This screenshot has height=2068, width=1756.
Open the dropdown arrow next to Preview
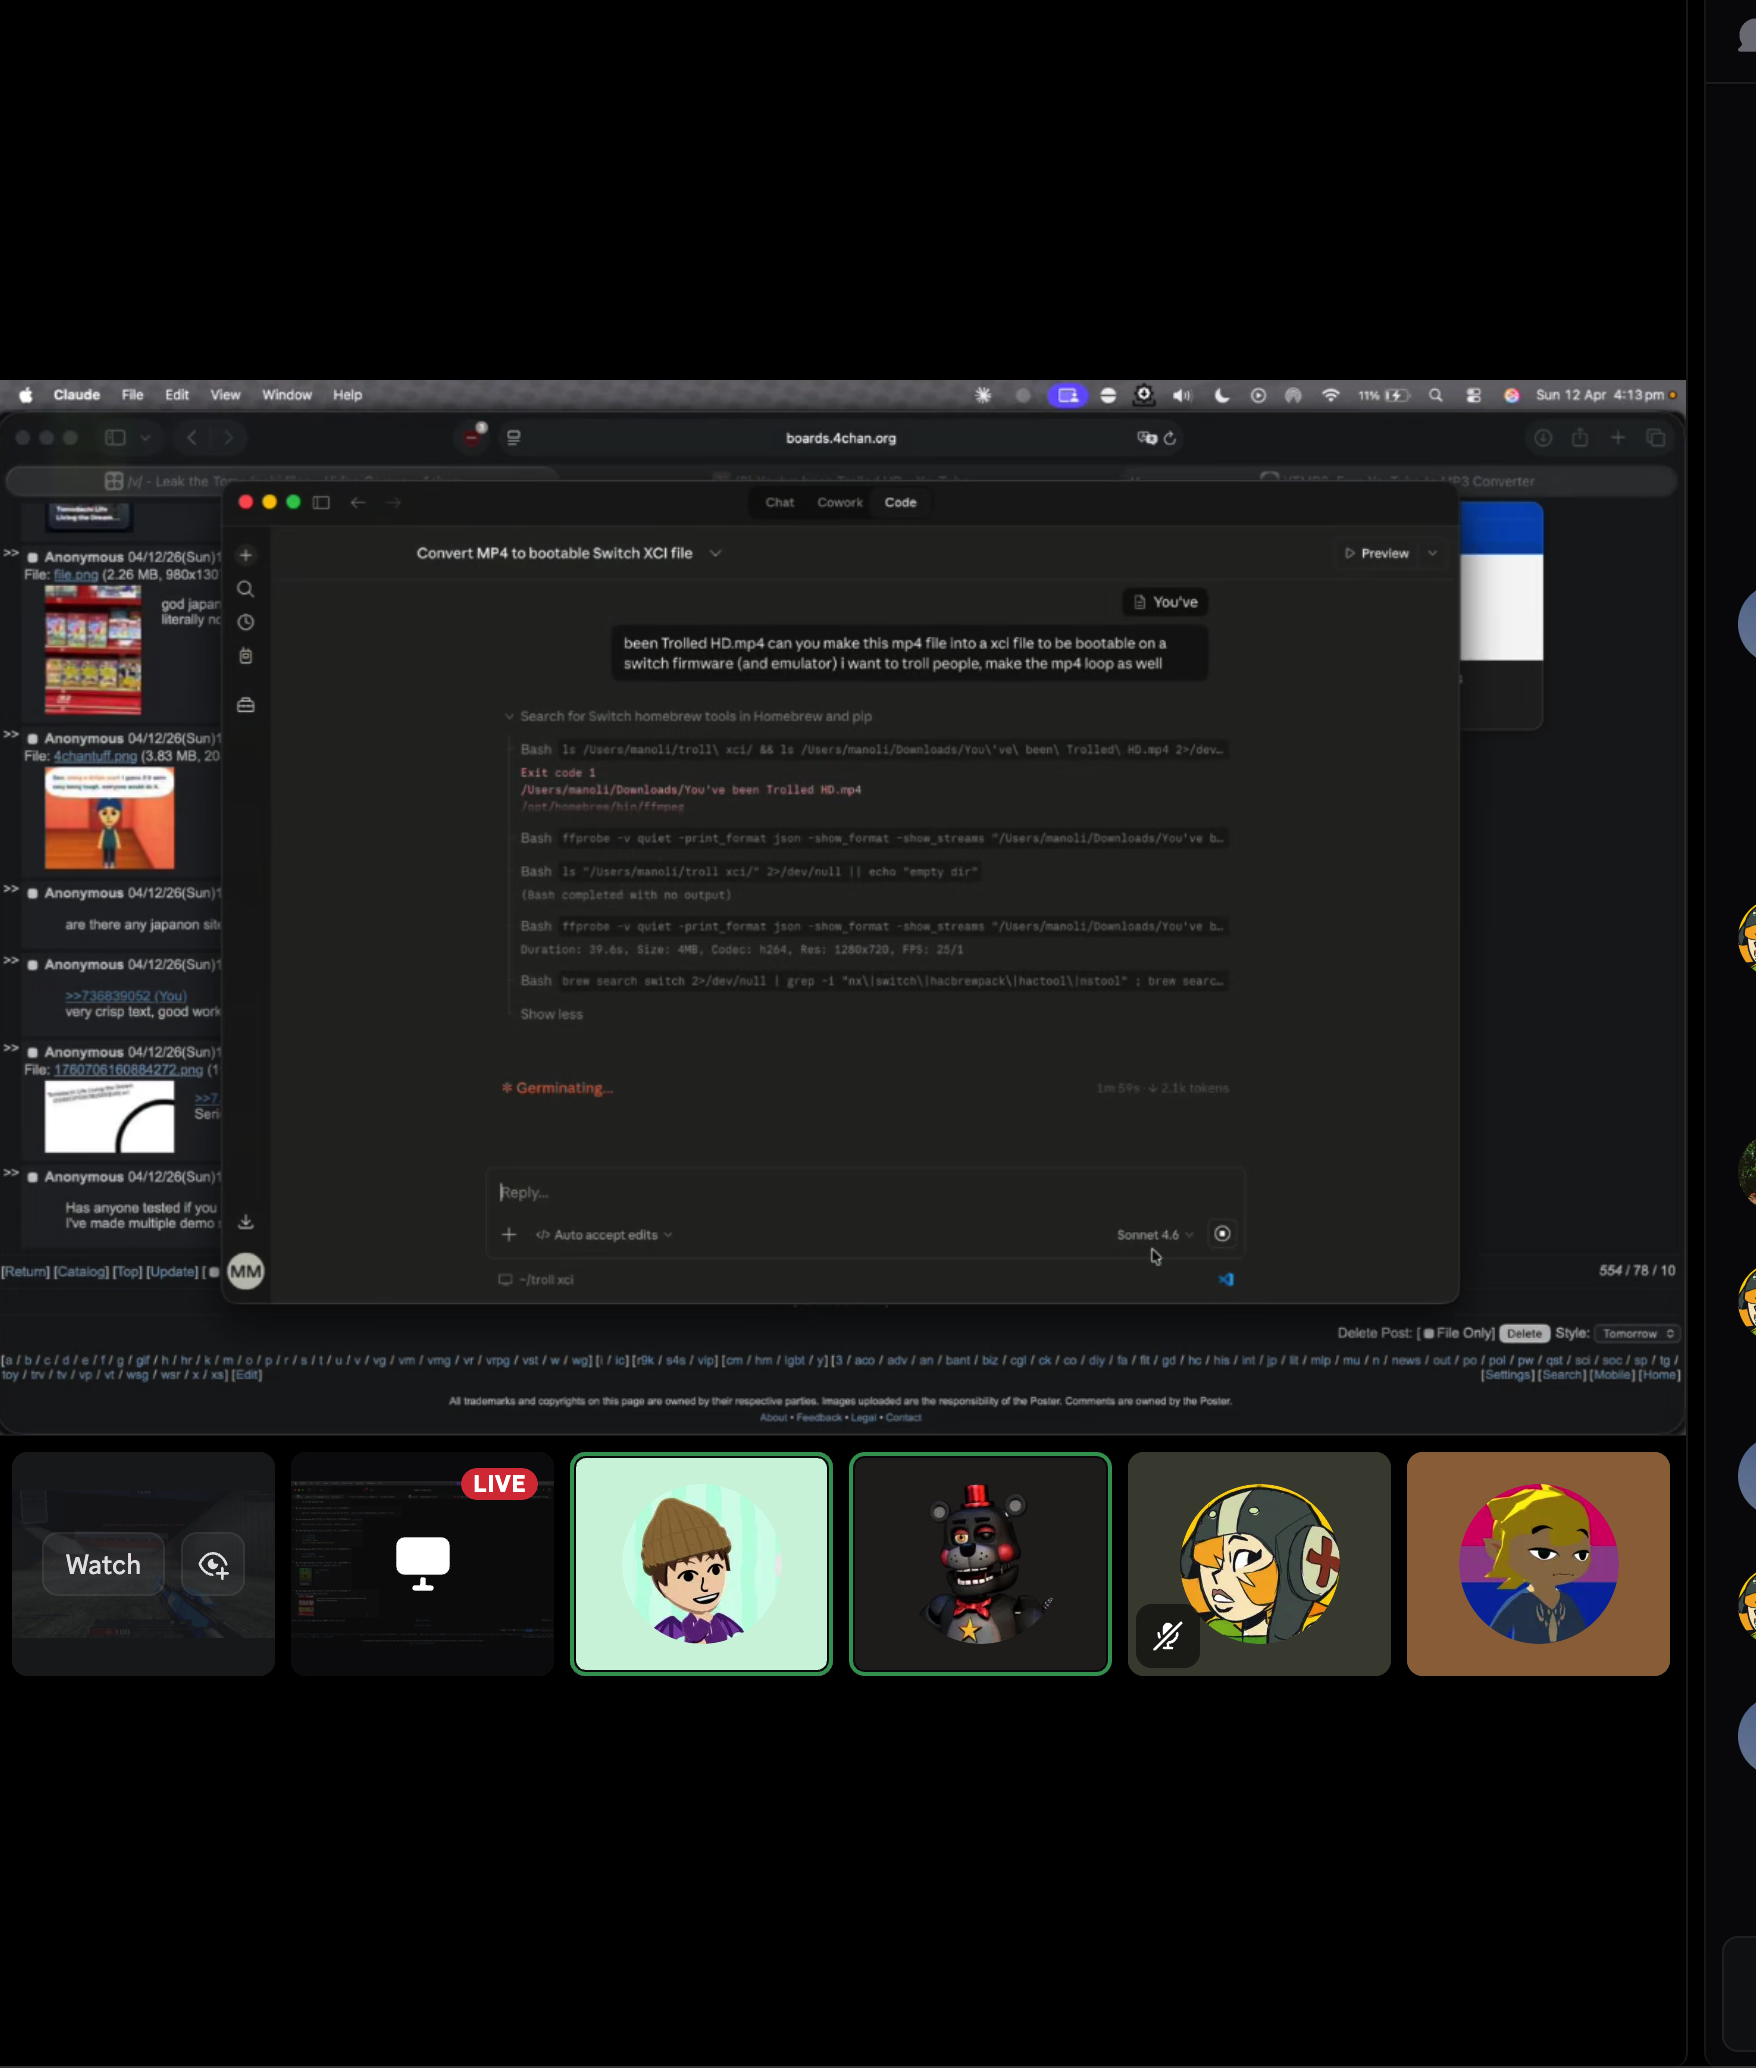point(1432,553)
